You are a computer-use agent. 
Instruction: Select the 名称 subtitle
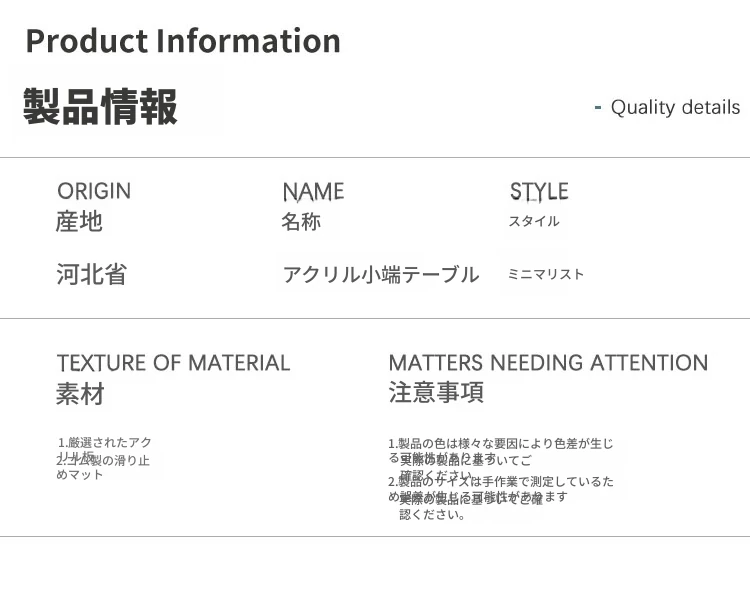(301, 221)
